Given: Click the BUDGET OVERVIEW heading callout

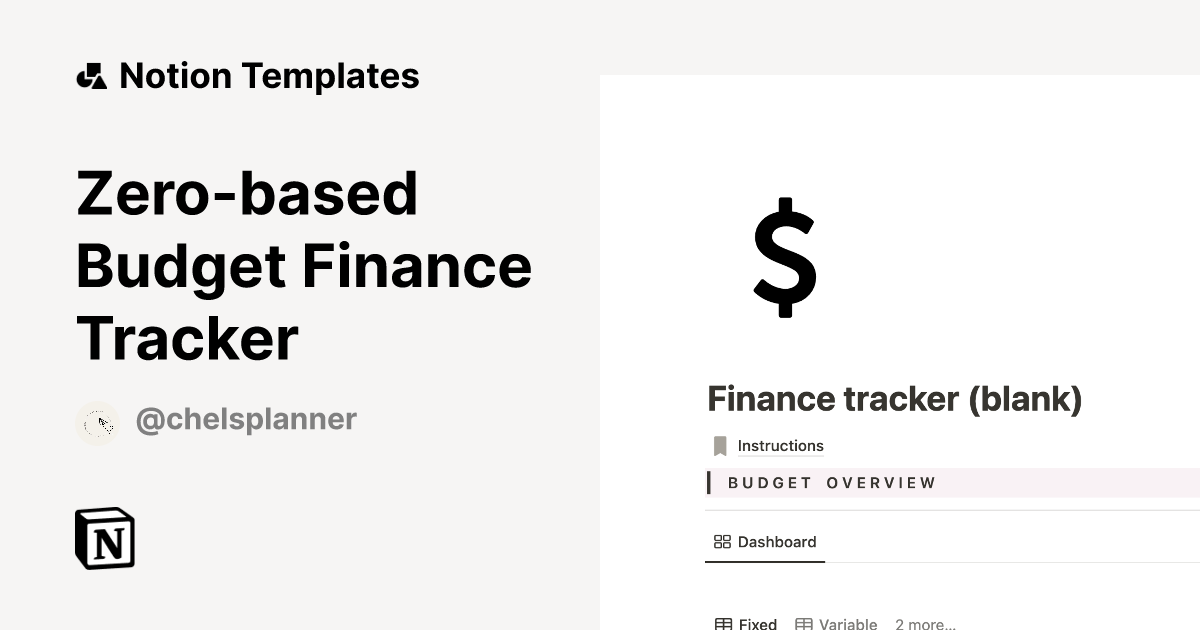Looking at the screenshot, I should point(830,482).
